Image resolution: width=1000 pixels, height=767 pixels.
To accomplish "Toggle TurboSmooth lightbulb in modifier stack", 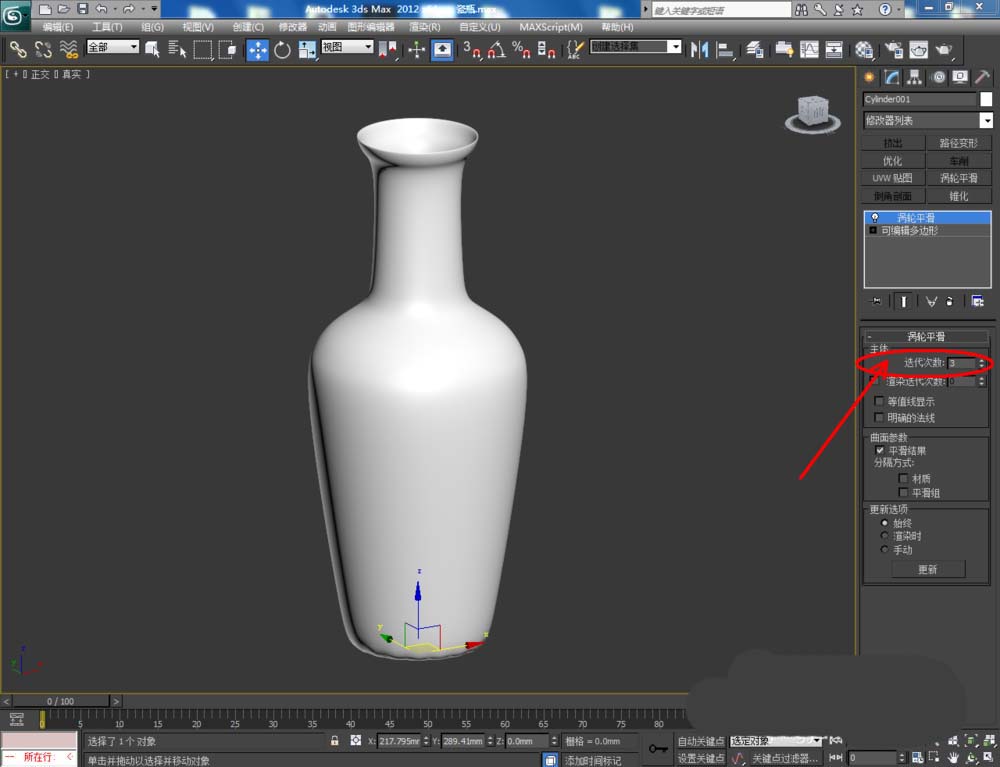I will (x=874, y=217).
